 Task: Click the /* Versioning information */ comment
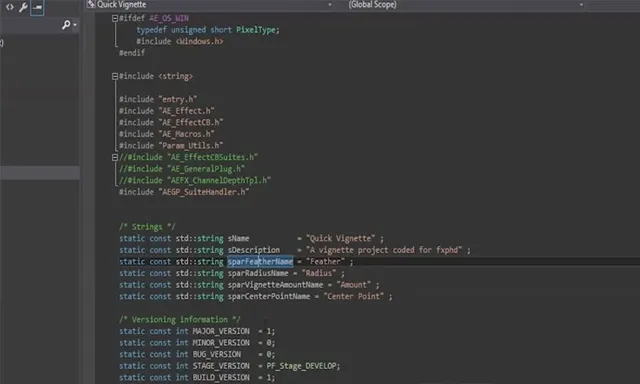[x=180, y=320]
